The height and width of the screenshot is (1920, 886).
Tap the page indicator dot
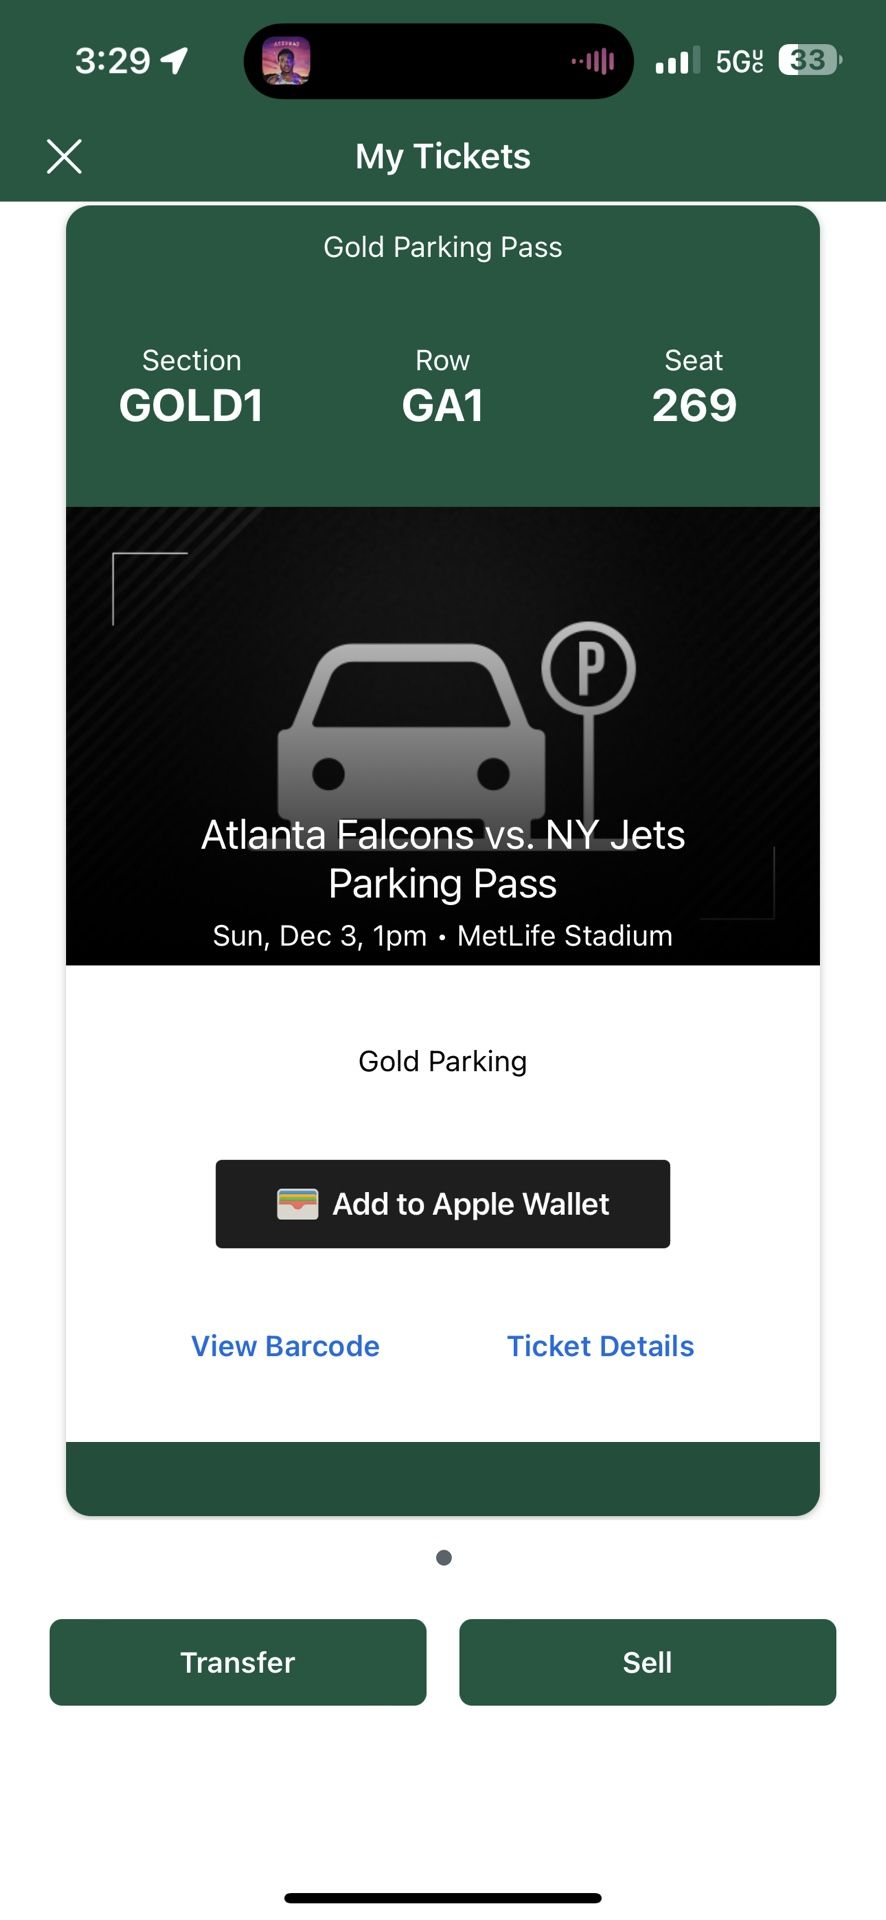(x=444, y=1557)
